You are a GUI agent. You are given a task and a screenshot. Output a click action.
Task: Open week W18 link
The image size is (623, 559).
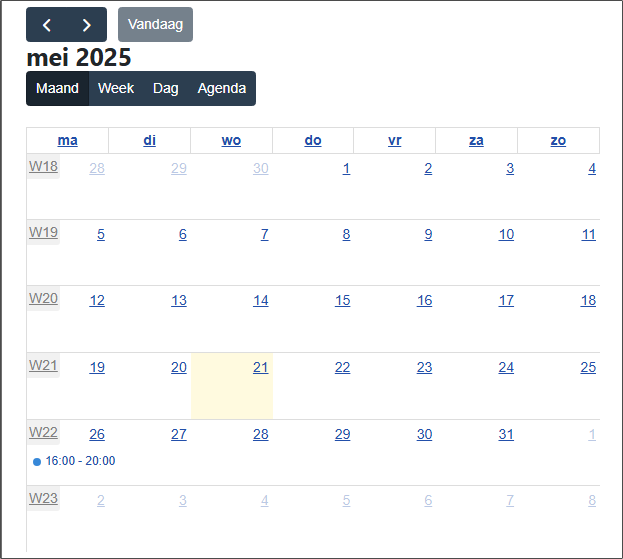pyautogui.click(x=43, y=167)
